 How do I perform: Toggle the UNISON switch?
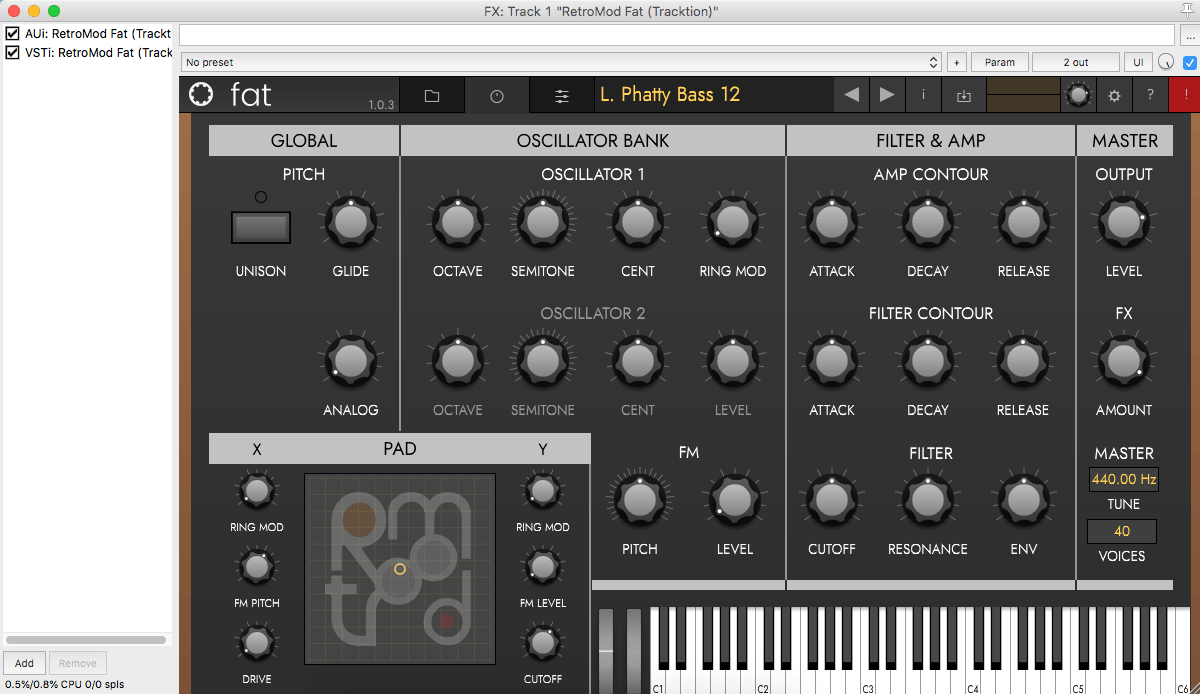[261, 227]
